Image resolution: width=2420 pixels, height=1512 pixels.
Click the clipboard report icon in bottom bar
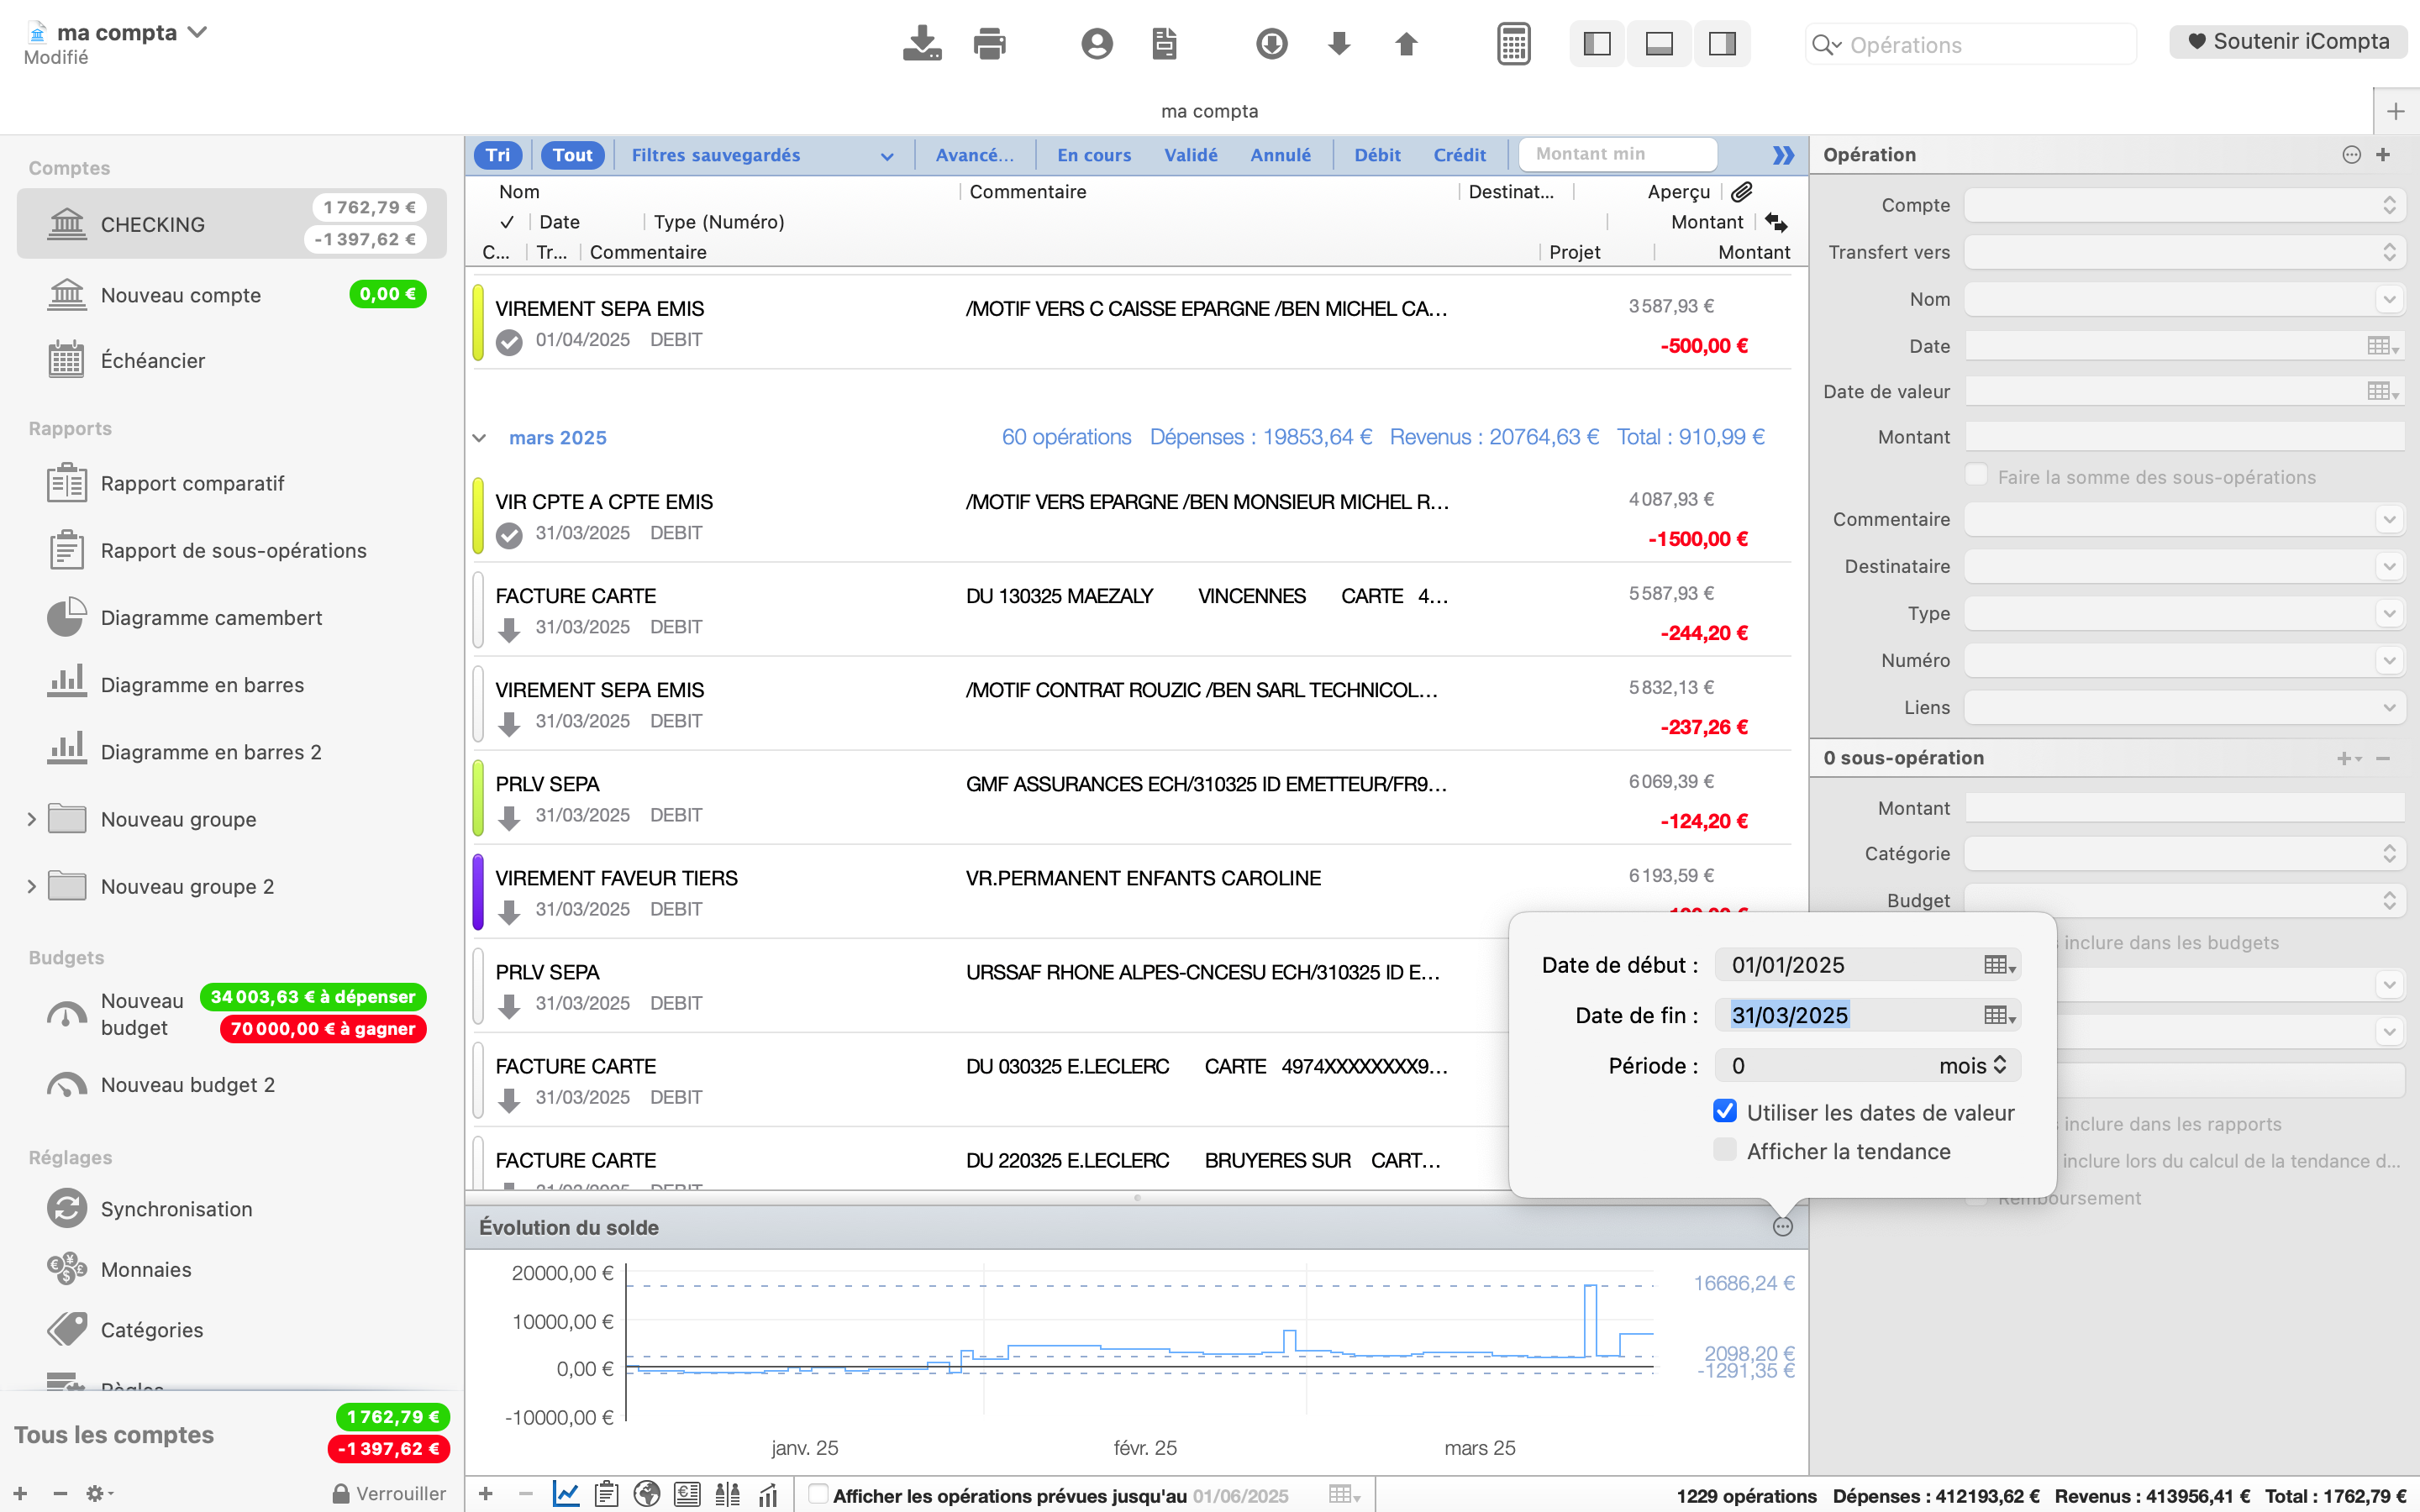(605, 1494)
